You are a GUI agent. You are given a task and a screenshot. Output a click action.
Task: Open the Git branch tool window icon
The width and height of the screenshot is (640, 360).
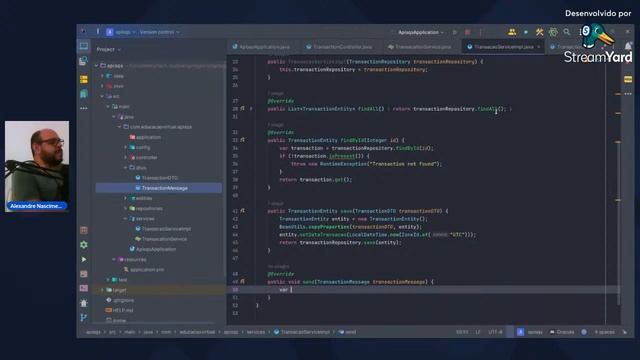pyautogui.click(x=84, y=318)
